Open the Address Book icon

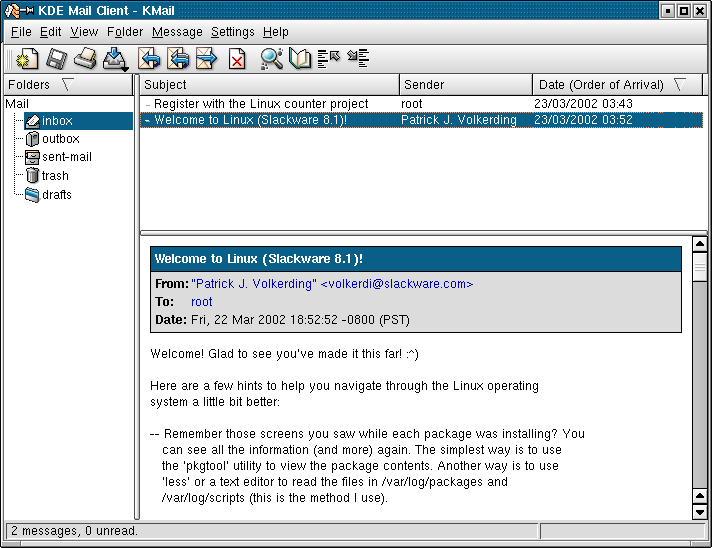(x=300, y=59)
